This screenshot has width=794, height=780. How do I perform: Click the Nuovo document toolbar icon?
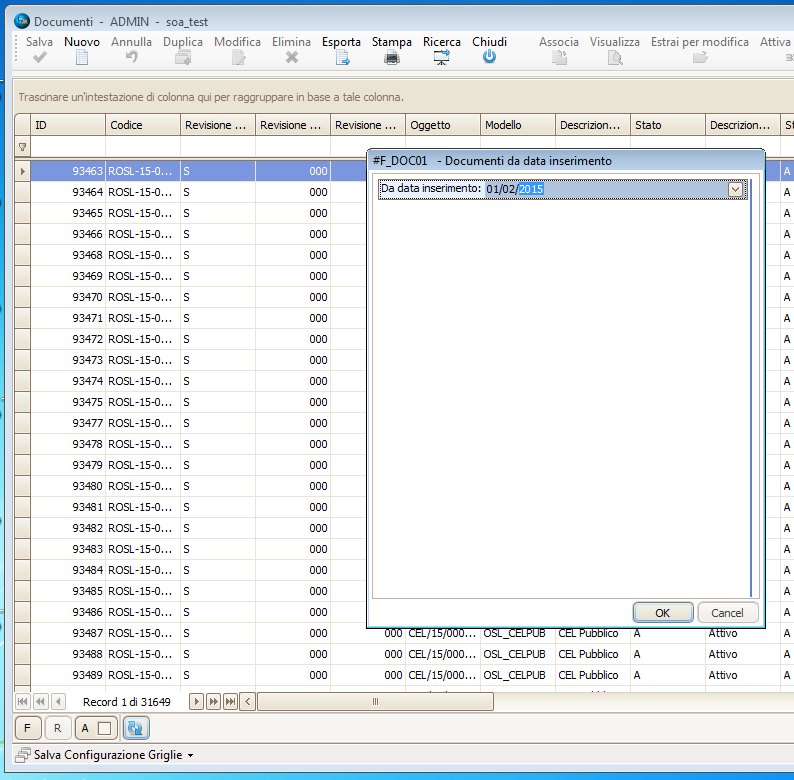82,58
